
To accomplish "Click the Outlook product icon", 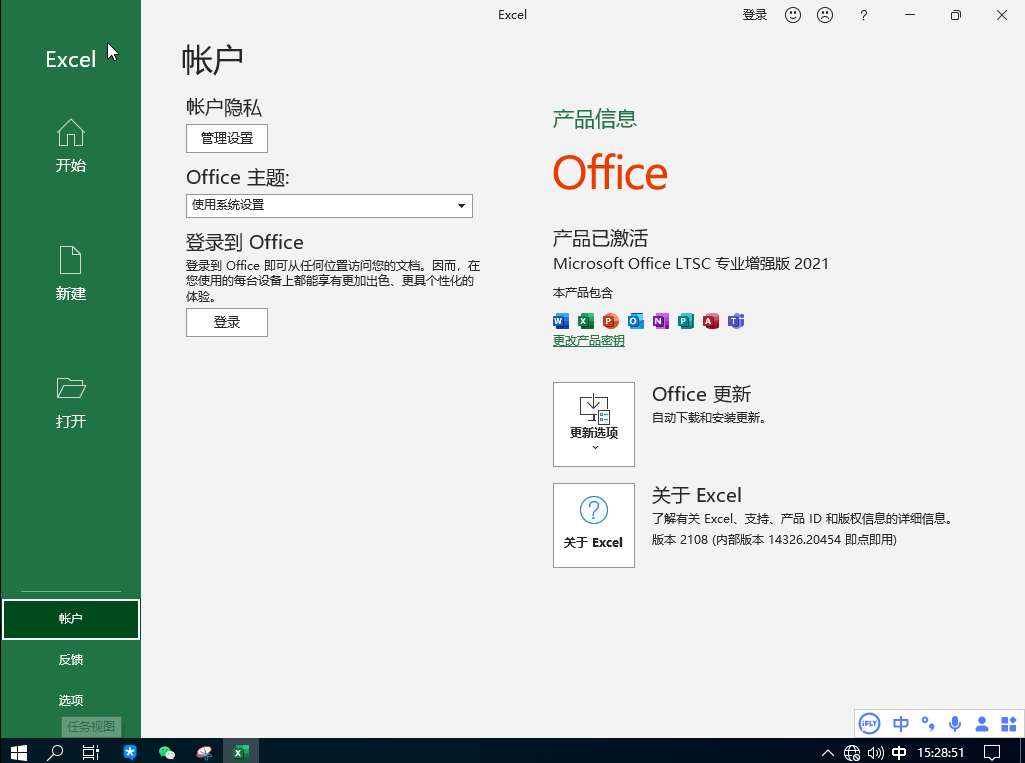I will 635,321.
